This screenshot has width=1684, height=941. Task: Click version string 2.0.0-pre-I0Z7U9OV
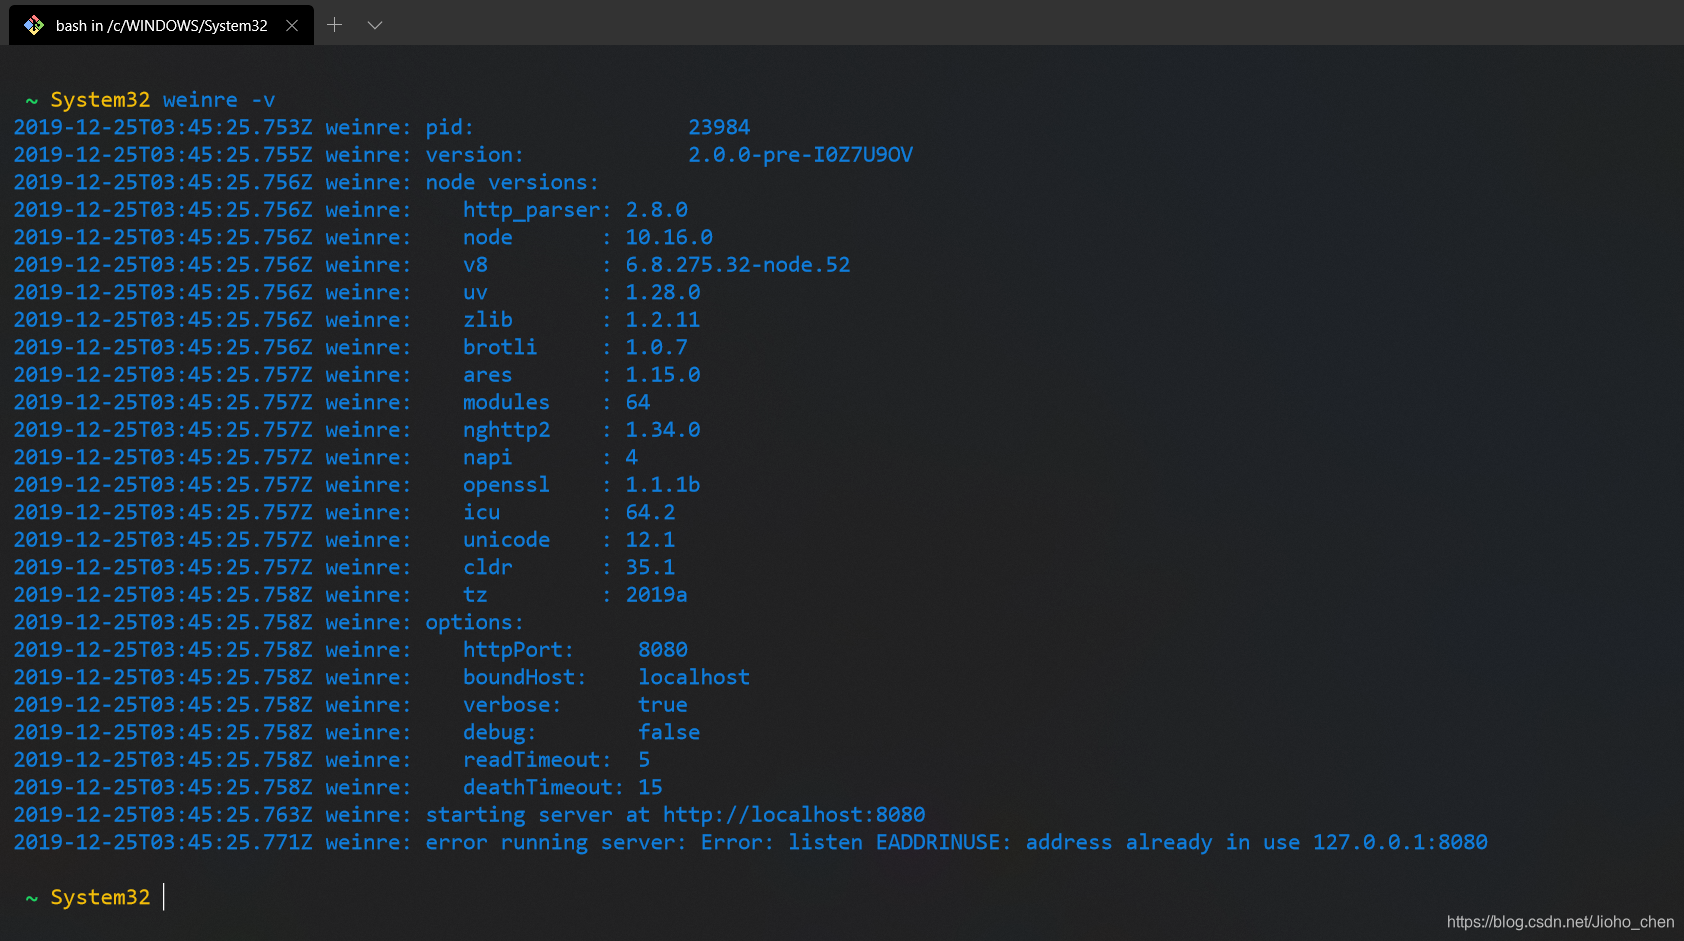[x=800, y=155]
